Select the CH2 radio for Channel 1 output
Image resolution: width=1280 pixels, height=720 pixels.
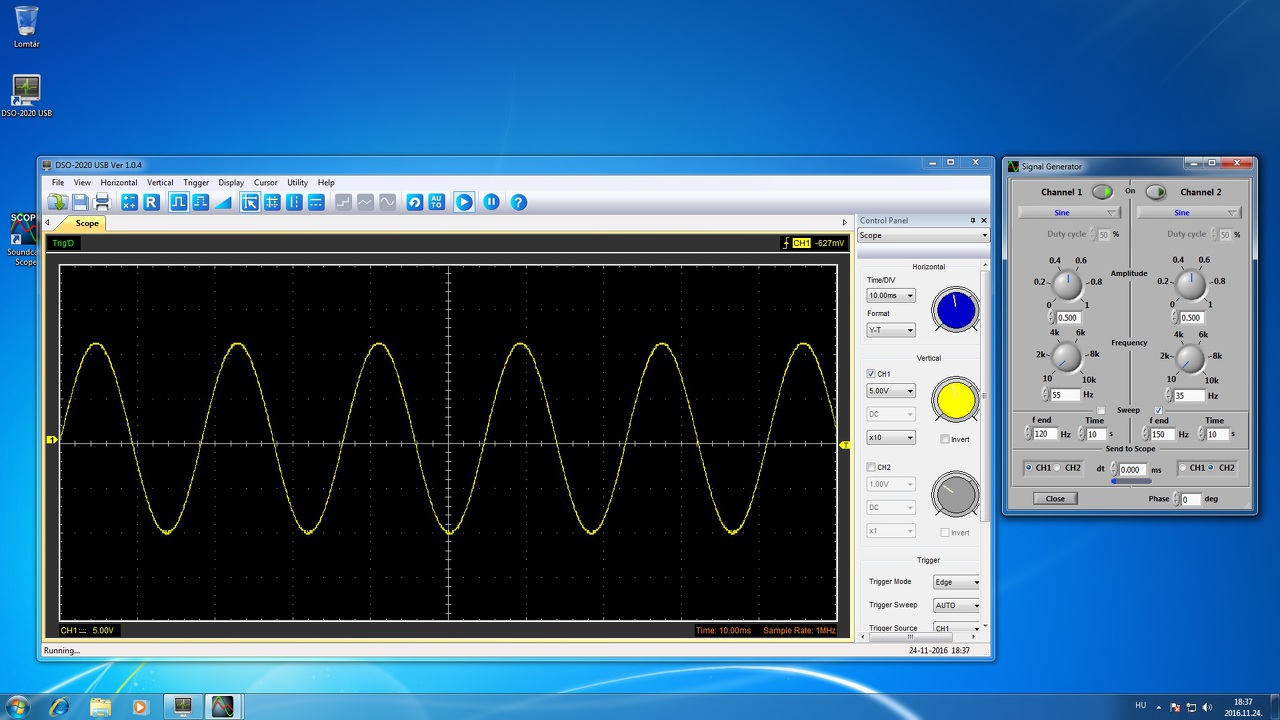pos(1058,468)
